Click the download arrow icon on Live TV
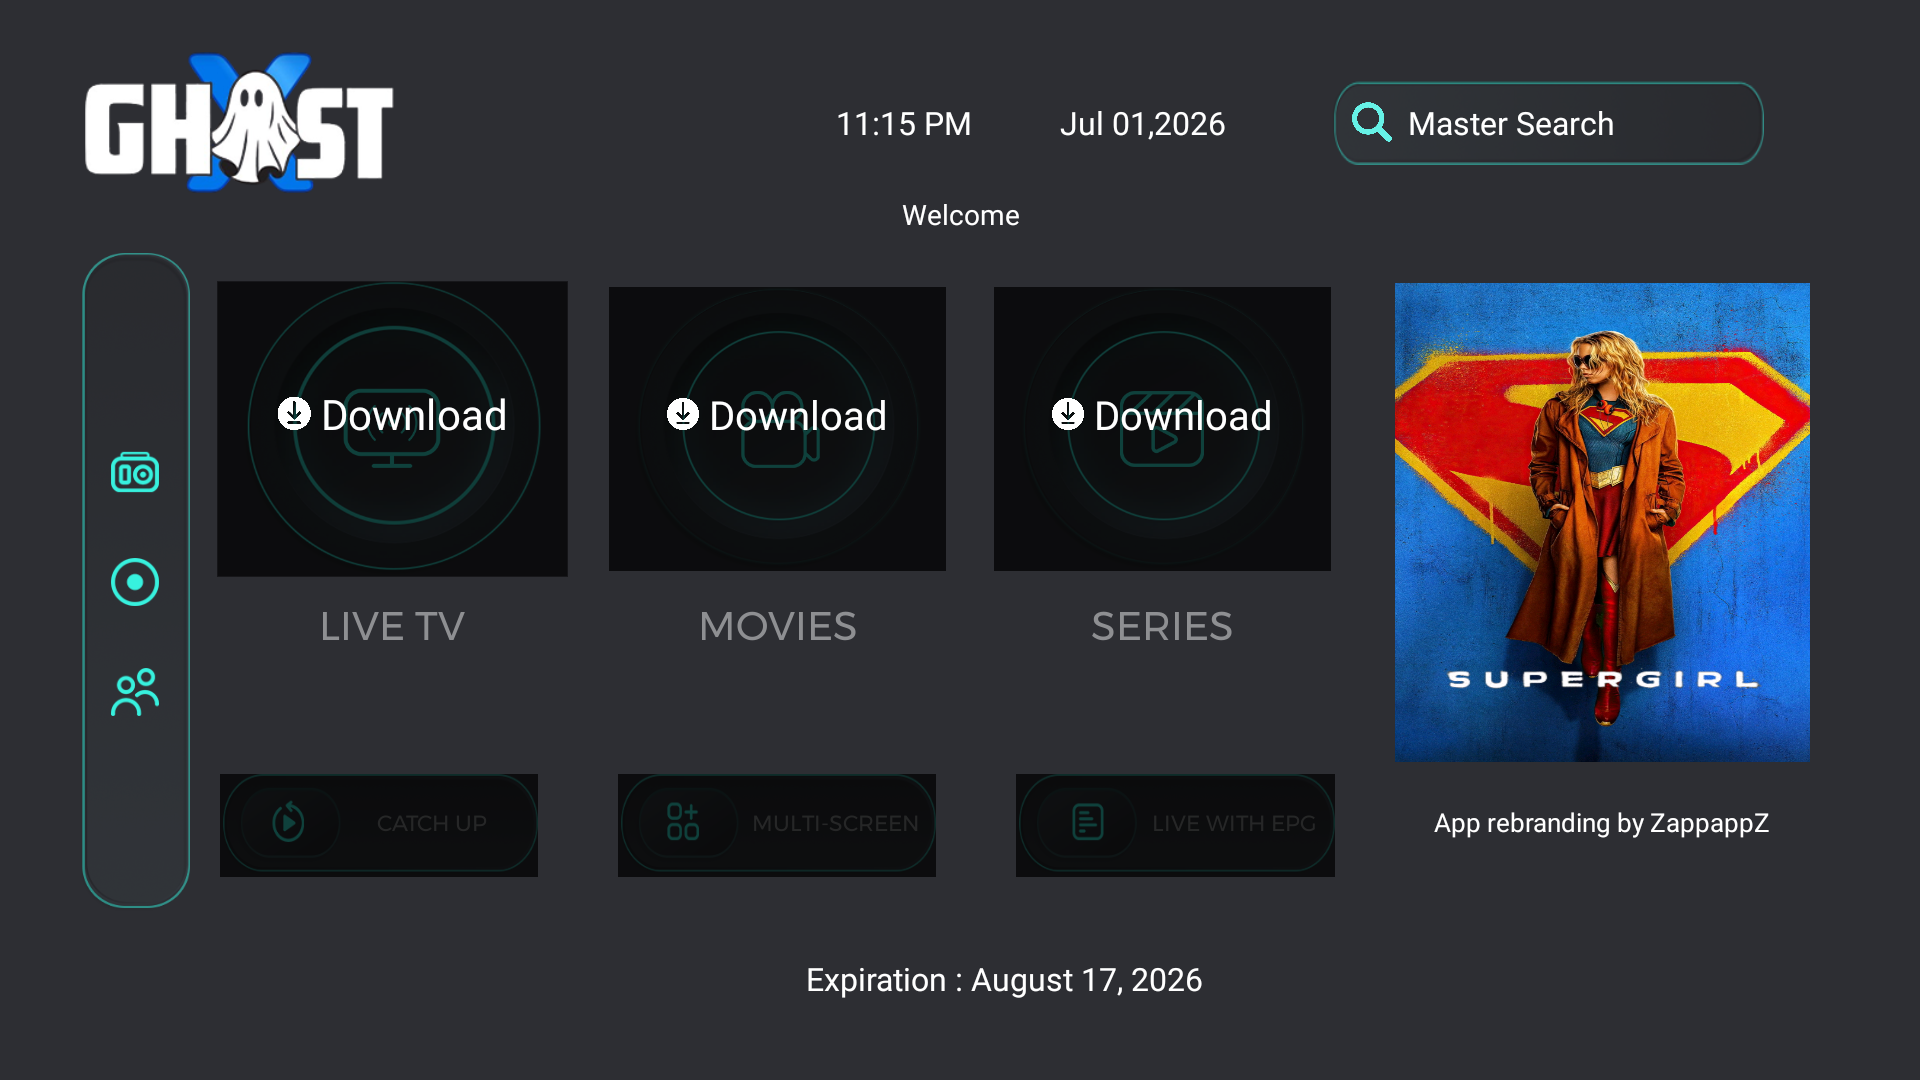Image resolution: width=1920 pixels, height=1080 pixels. click(x=294, y=413)
